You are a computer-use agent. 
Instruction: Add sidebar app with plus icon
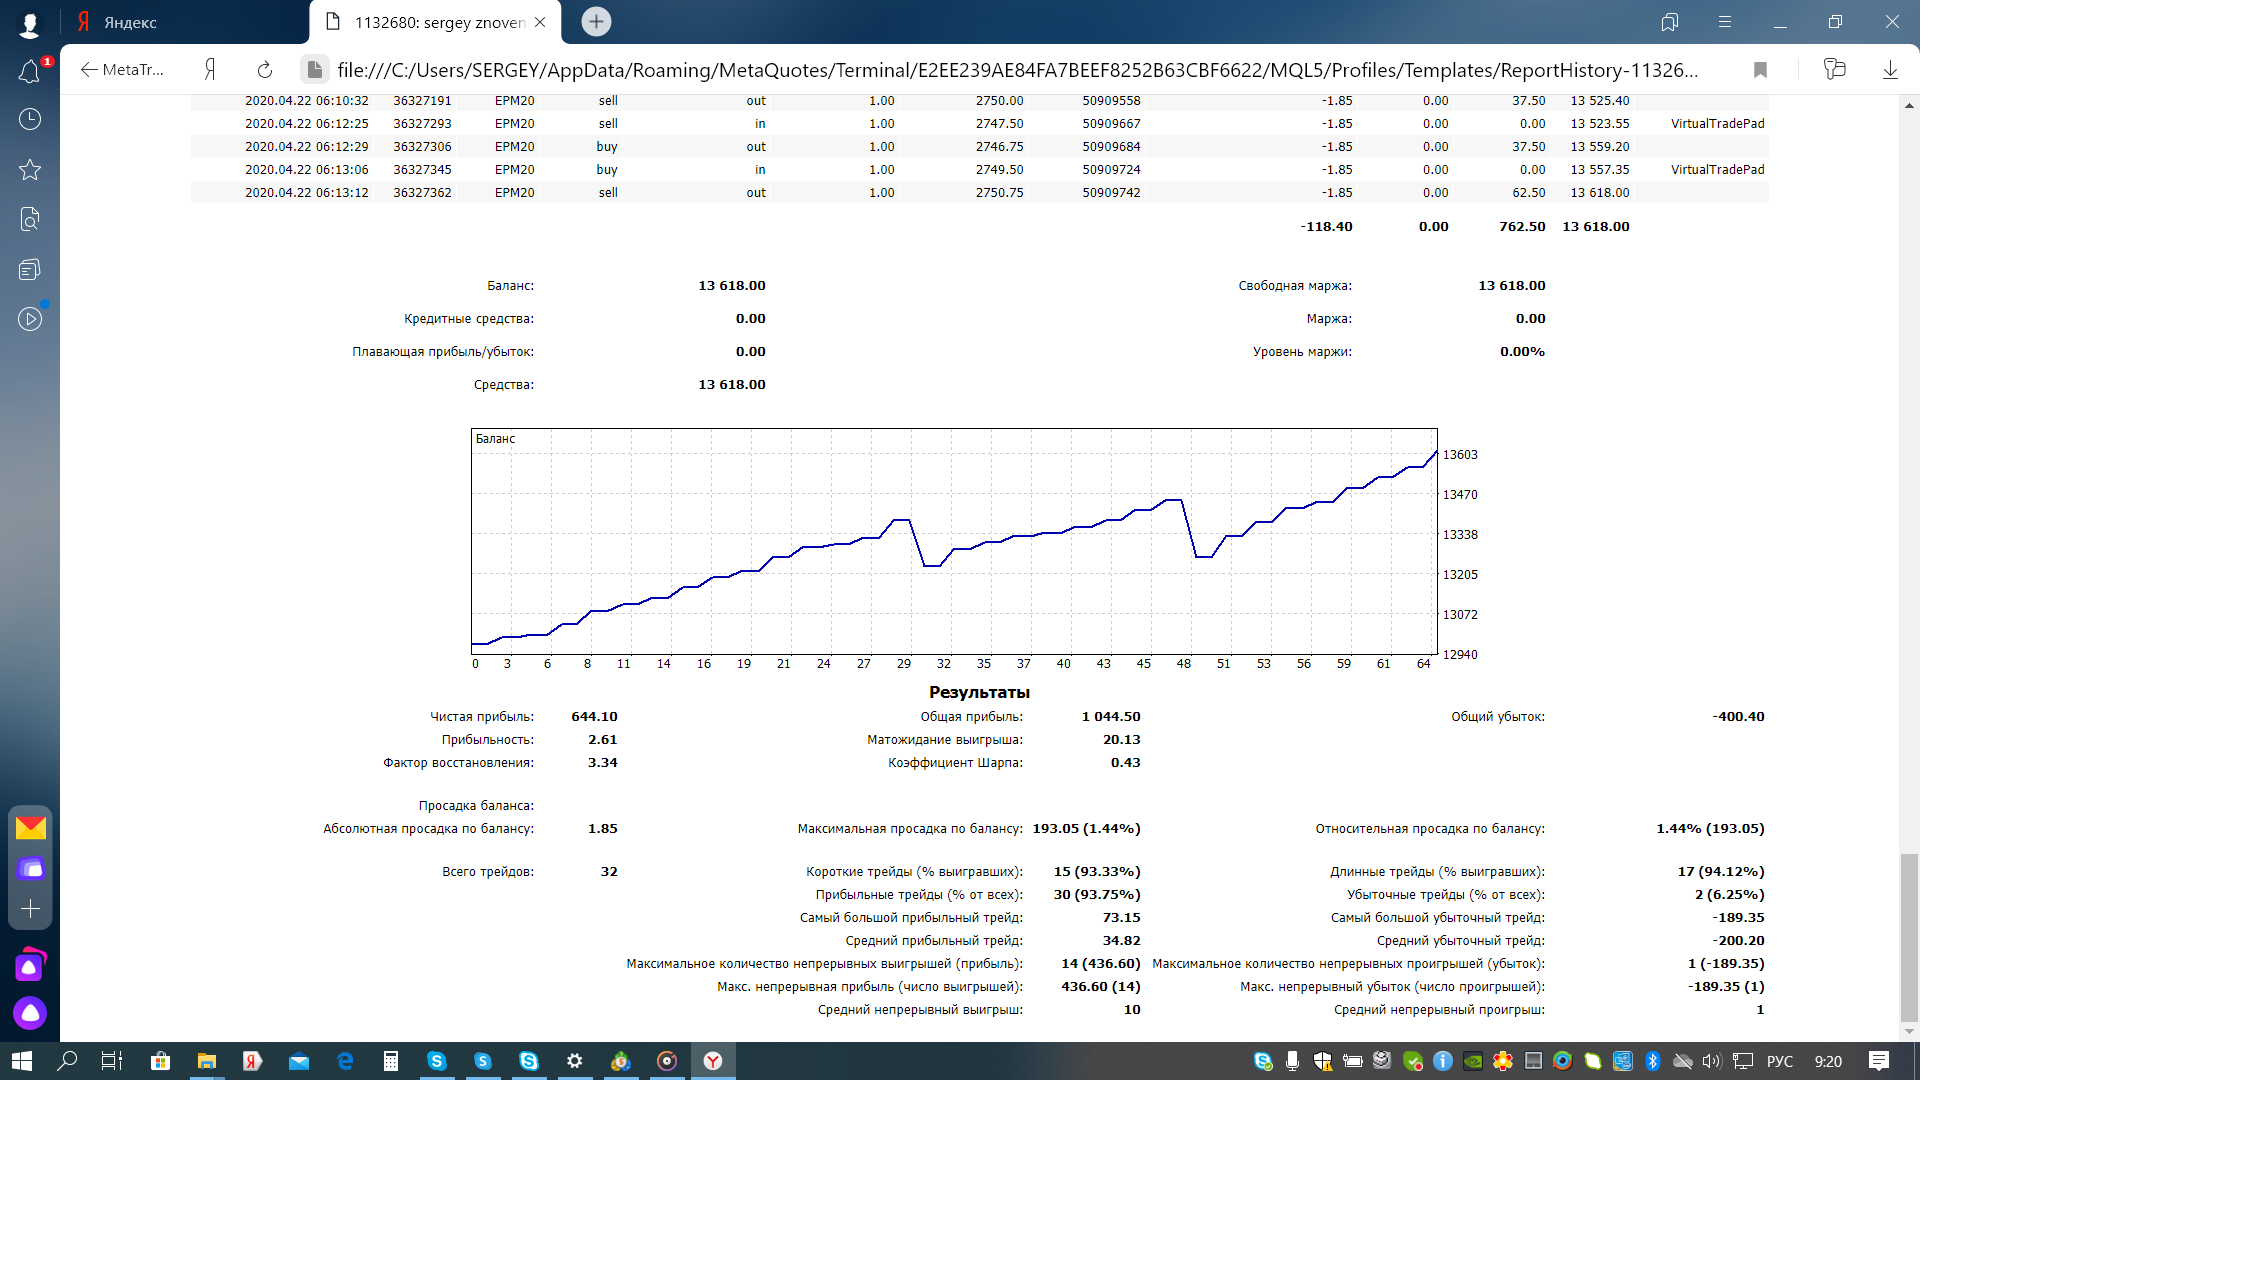point(30,909)
